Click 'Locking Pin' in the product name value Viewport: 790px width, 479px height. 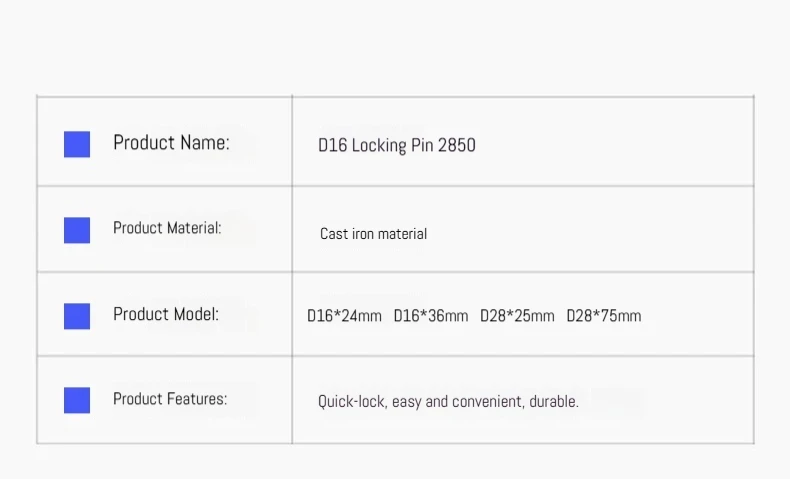click(x=393, y=145)
